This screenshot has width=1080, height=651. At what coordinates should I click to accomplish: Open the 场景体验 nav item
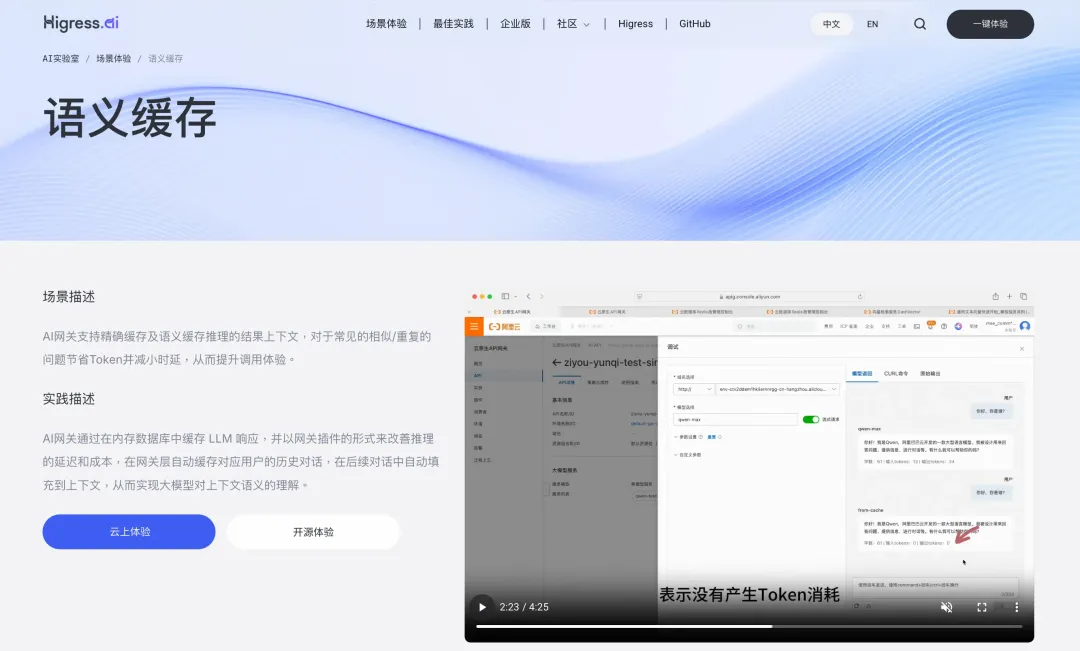pyautogui.click(x=386, y=23)
